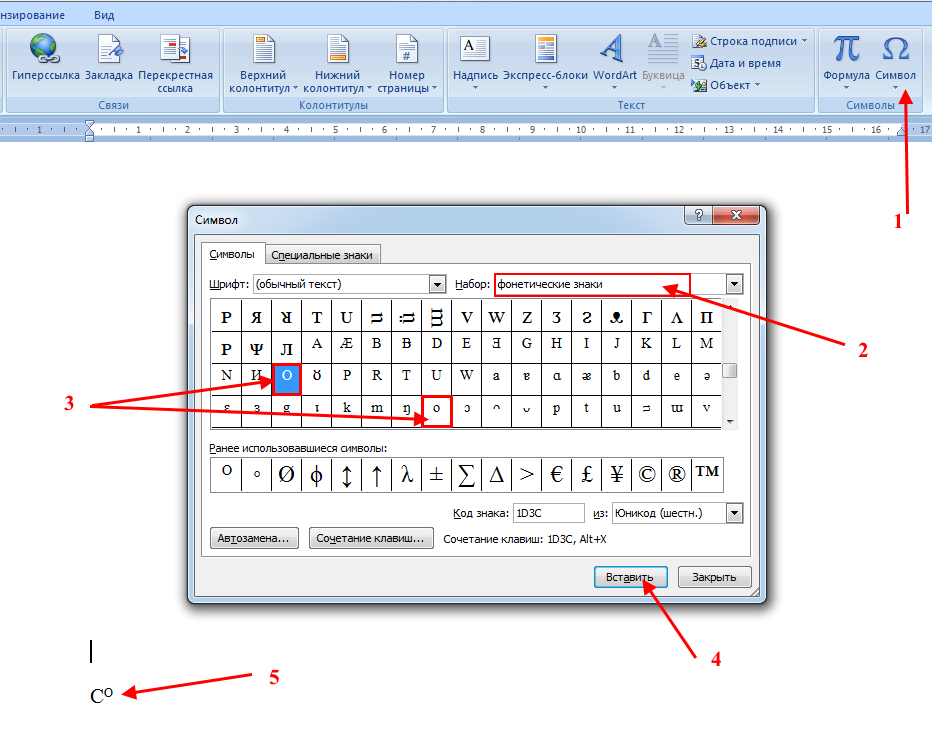The height and width of the screenshot is (729, 932).
Task: Click Сочетание клавиш button
Action: tap(370, 538)
